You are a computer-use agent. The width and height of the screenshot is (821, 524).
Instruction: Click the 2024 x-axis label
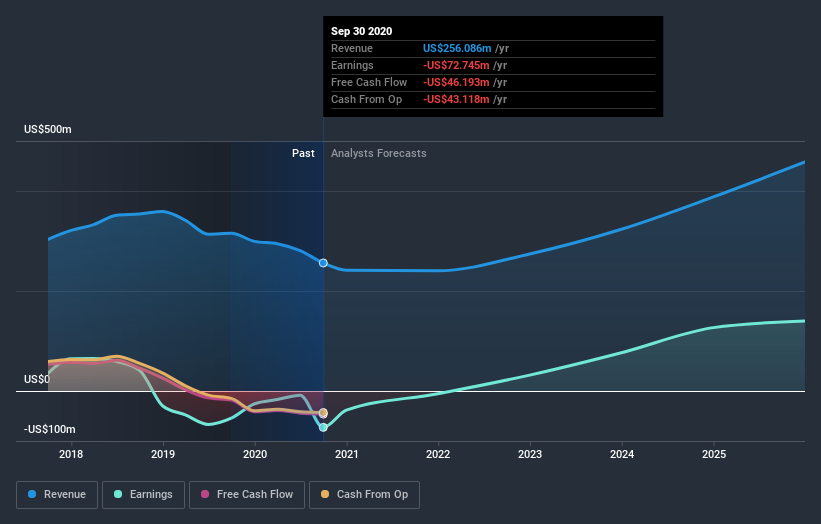(622, 454)
